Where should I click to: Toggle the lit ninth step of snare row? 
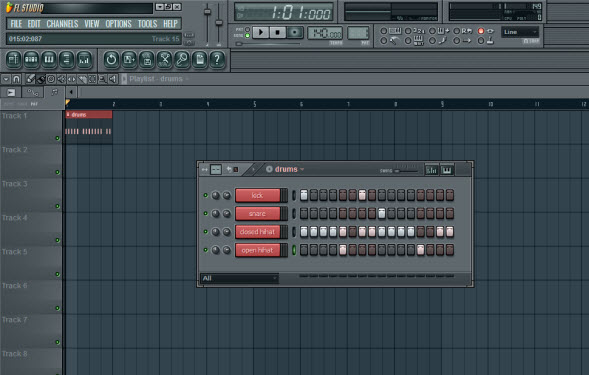pyautogui.click(x=382, y=213)
